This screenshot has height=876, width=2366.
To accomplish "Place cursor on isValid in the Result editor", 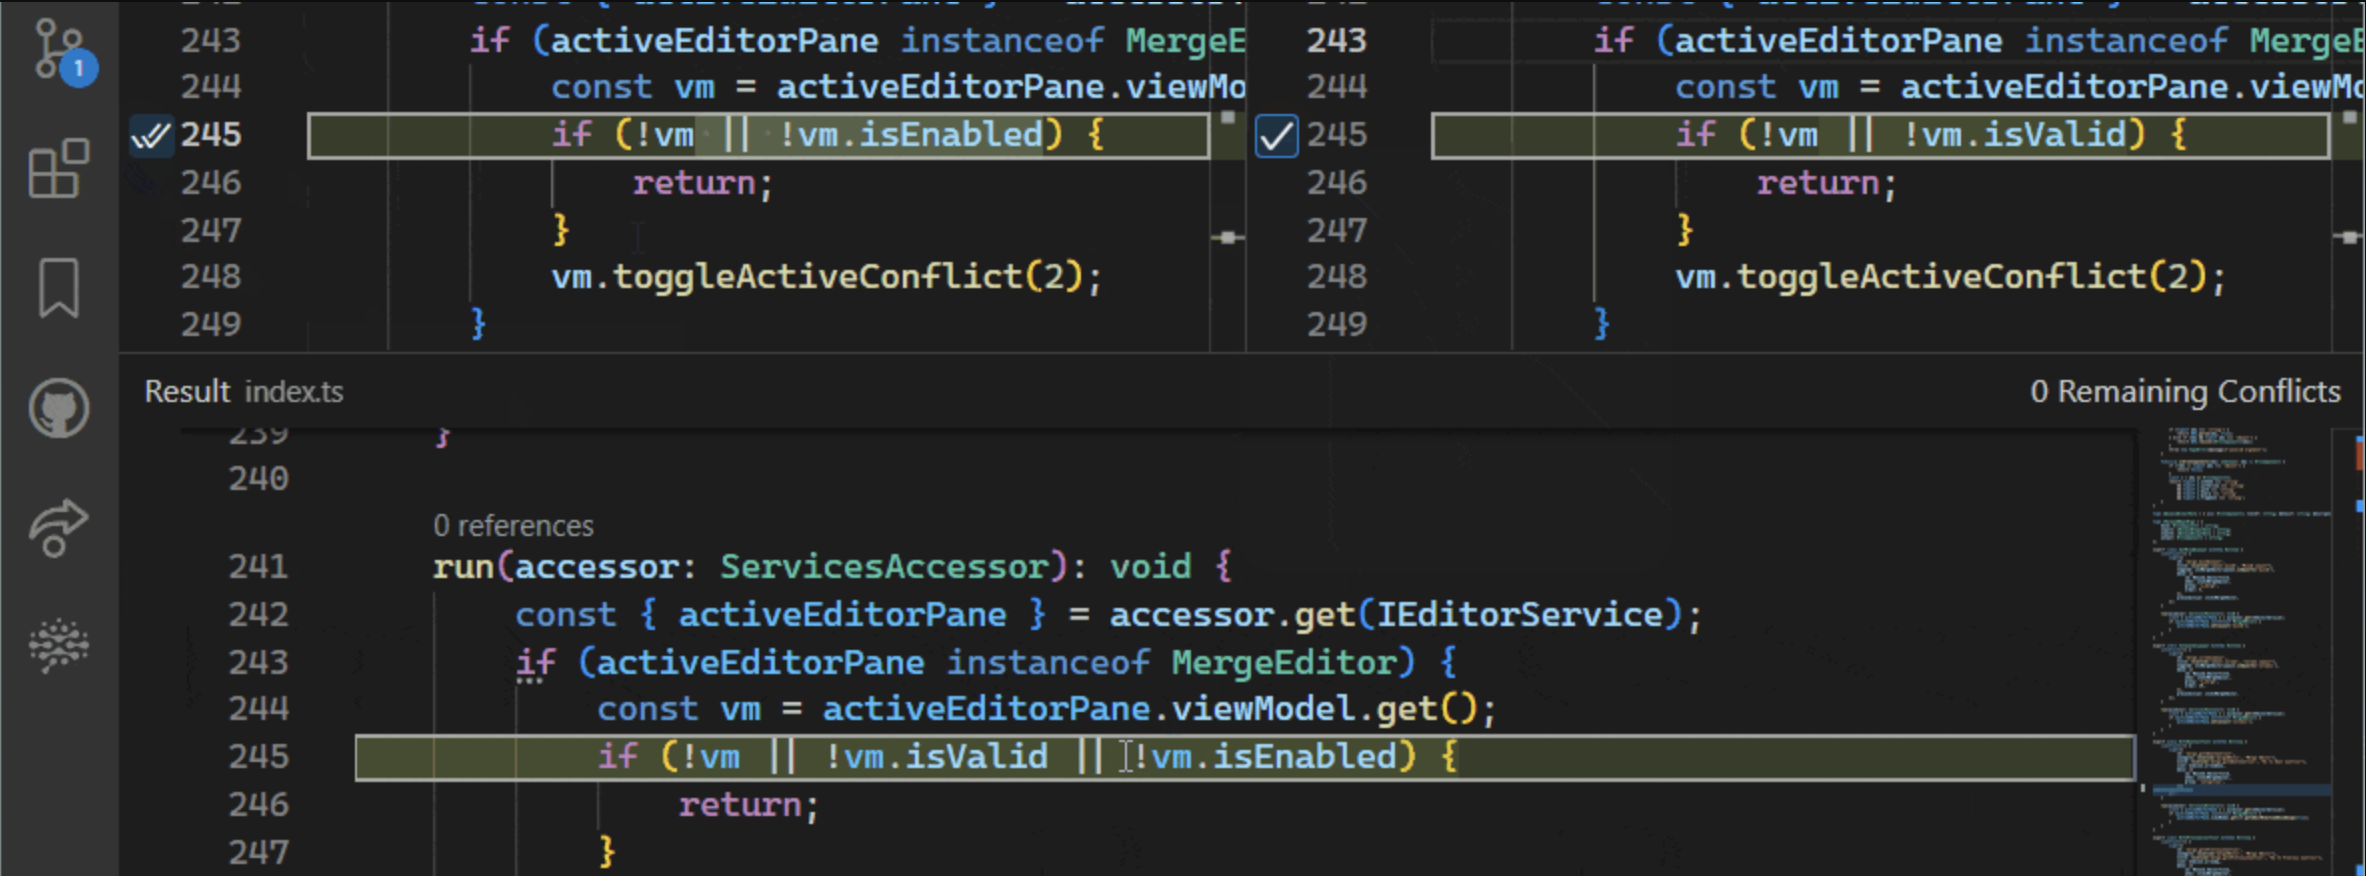I will (976, 757).
